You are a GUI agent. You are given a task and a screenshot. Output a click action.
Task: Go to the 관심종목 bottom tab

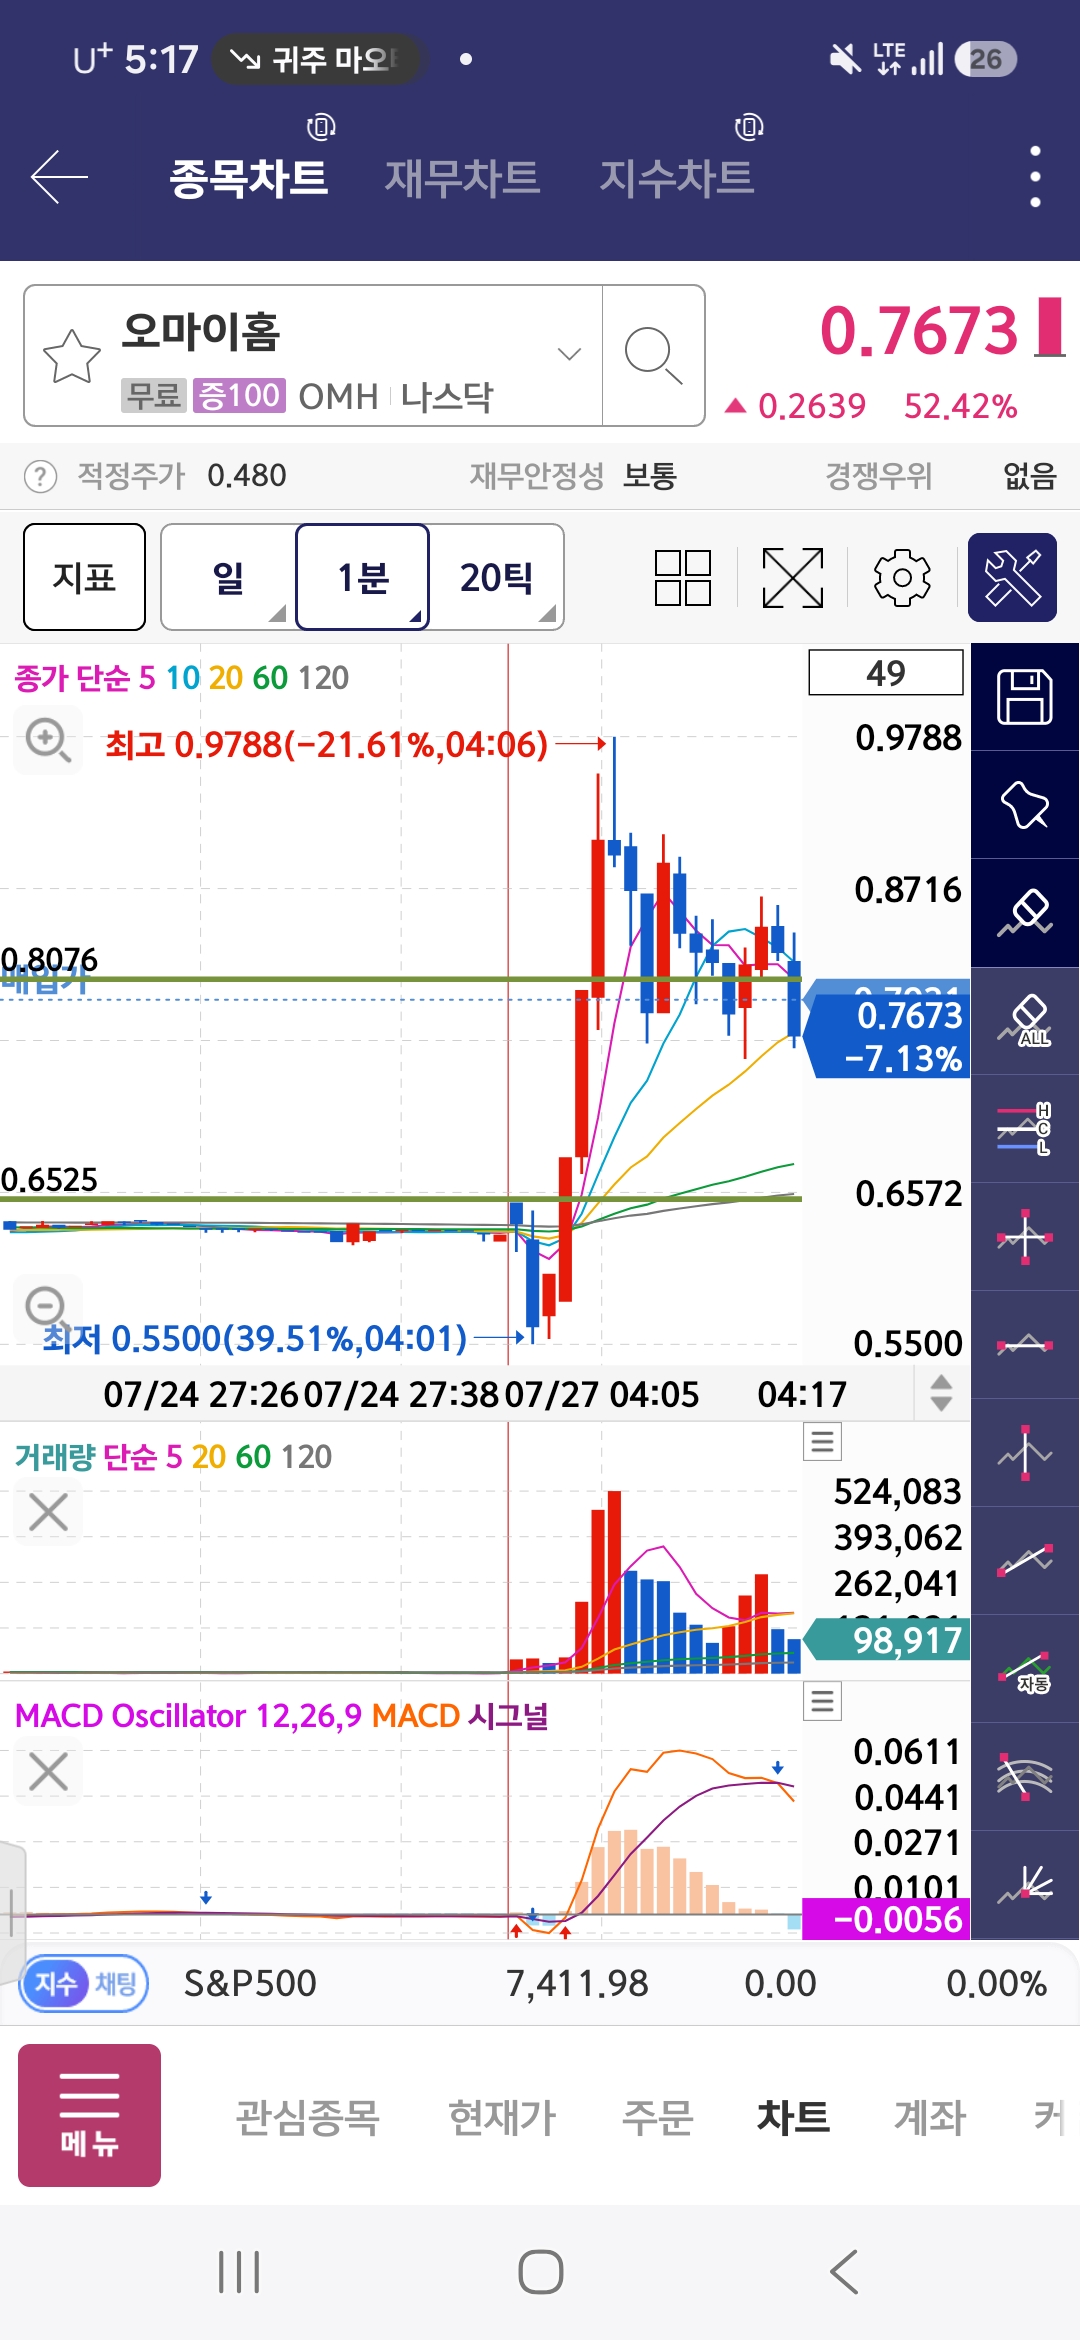tap(308, 2116)
